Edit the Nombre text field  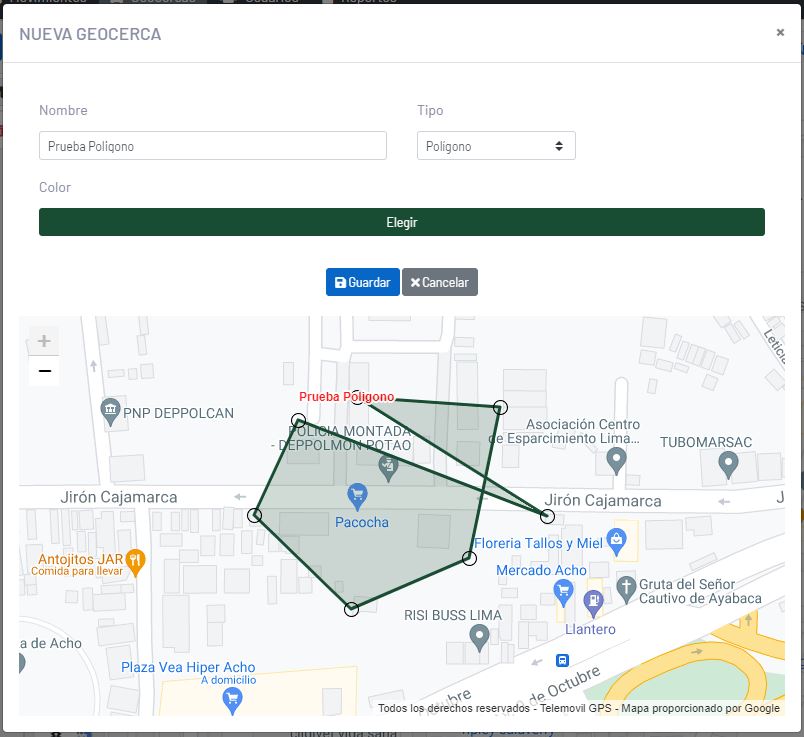click(x=213, y=146)
